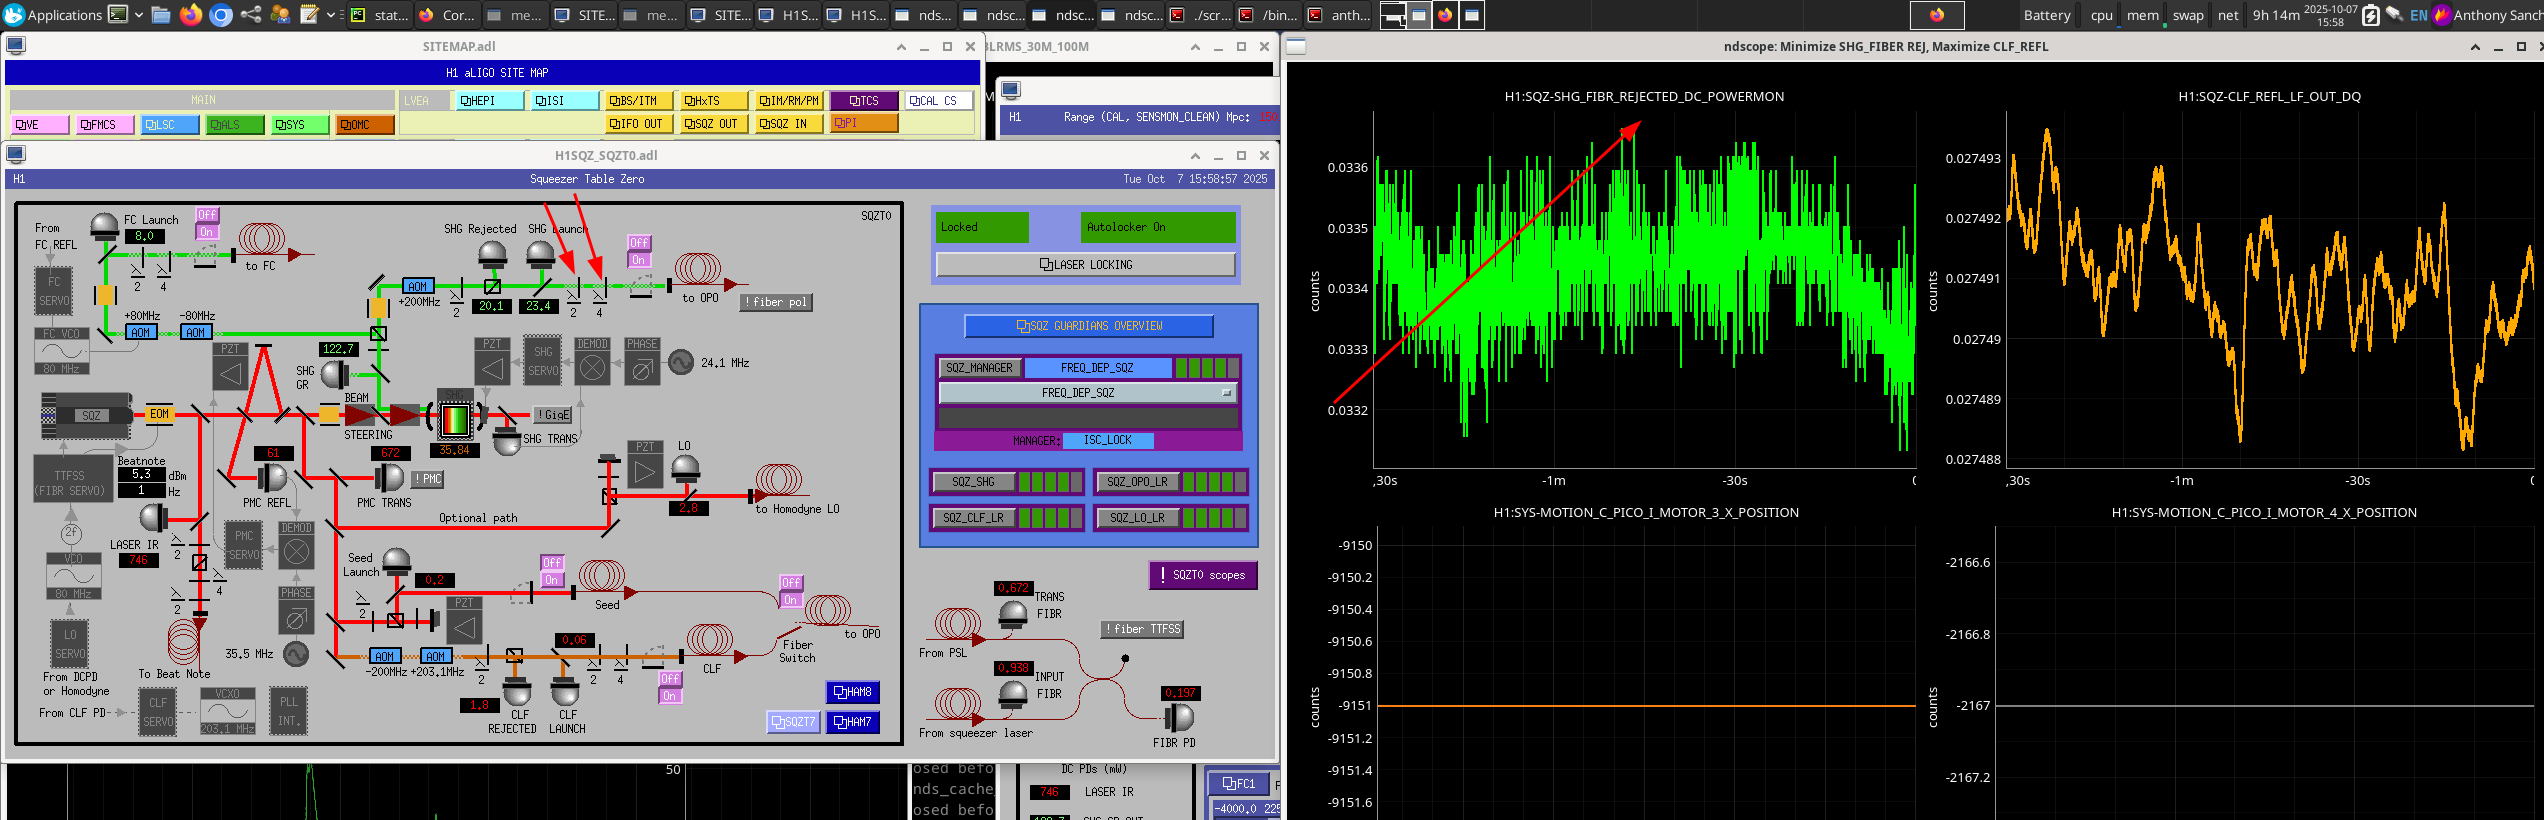2544x820 pixels.
Task: Click the SHG Rejected photodiode icon
Action: click(492, 255)
